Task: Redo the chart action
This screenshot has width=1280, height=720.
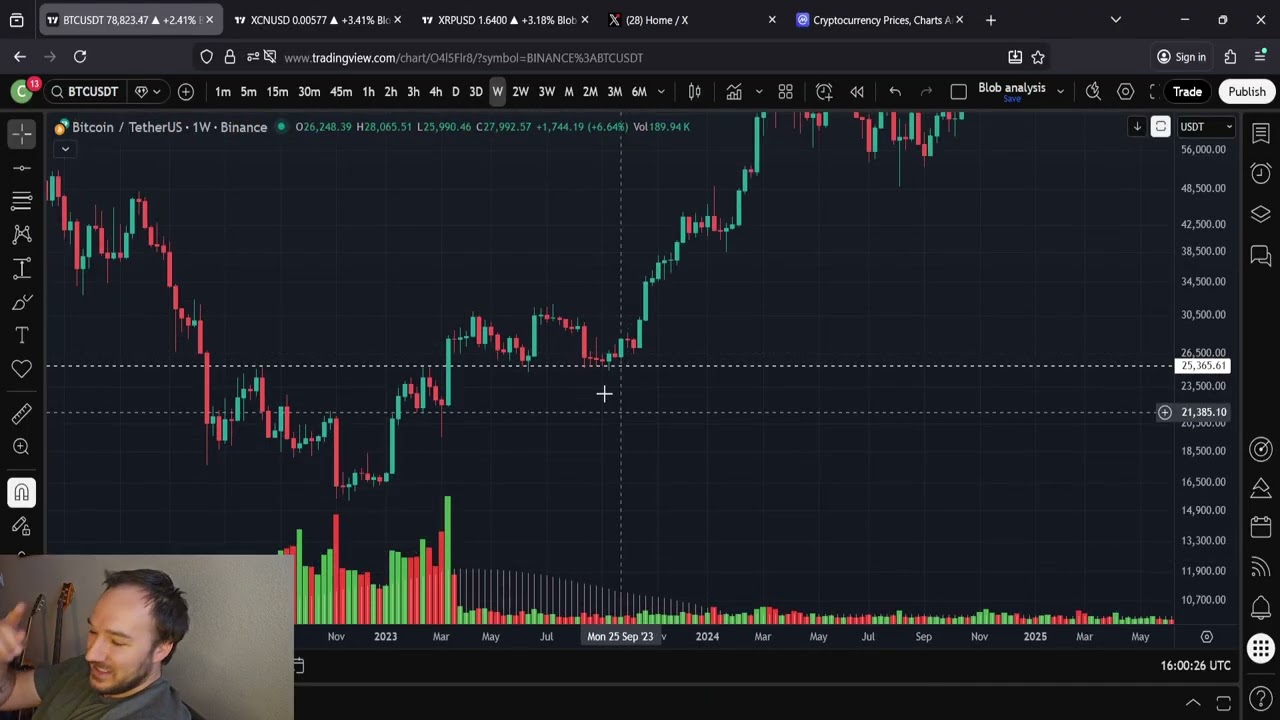Action: pos(926,92)
